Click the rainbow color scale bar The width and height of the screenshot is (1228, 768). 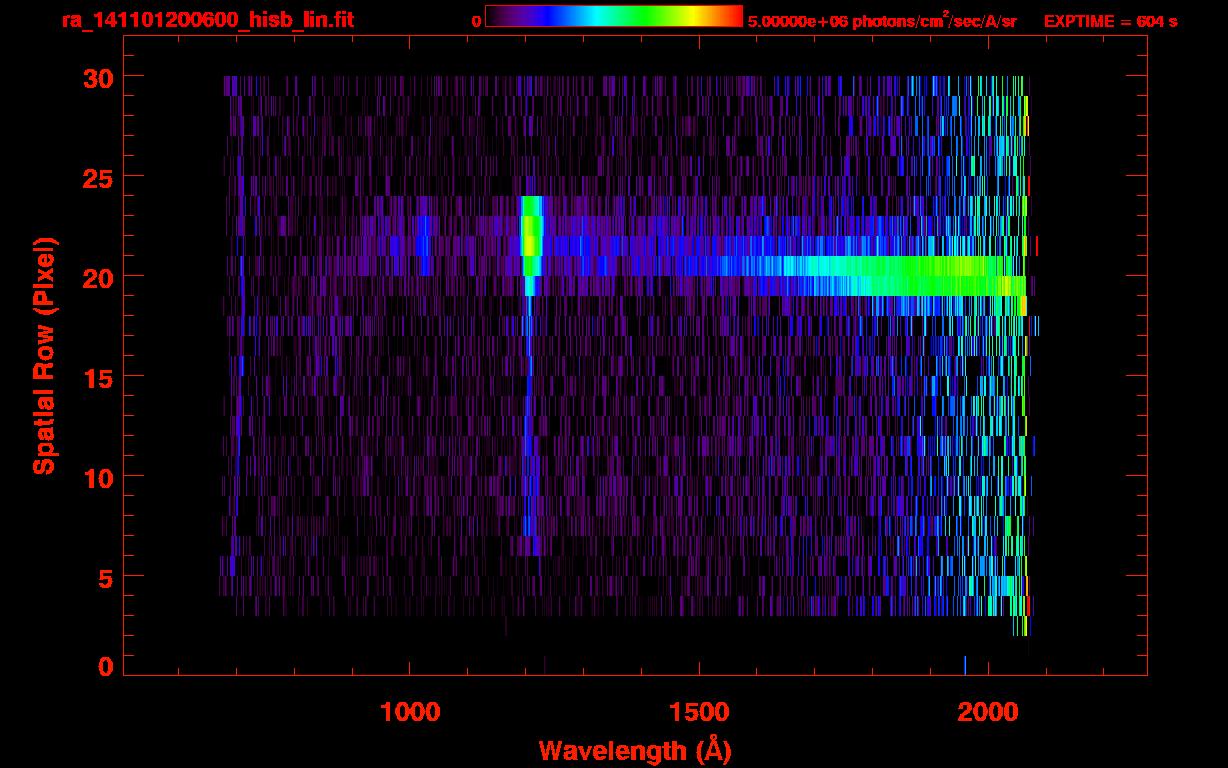614,16
